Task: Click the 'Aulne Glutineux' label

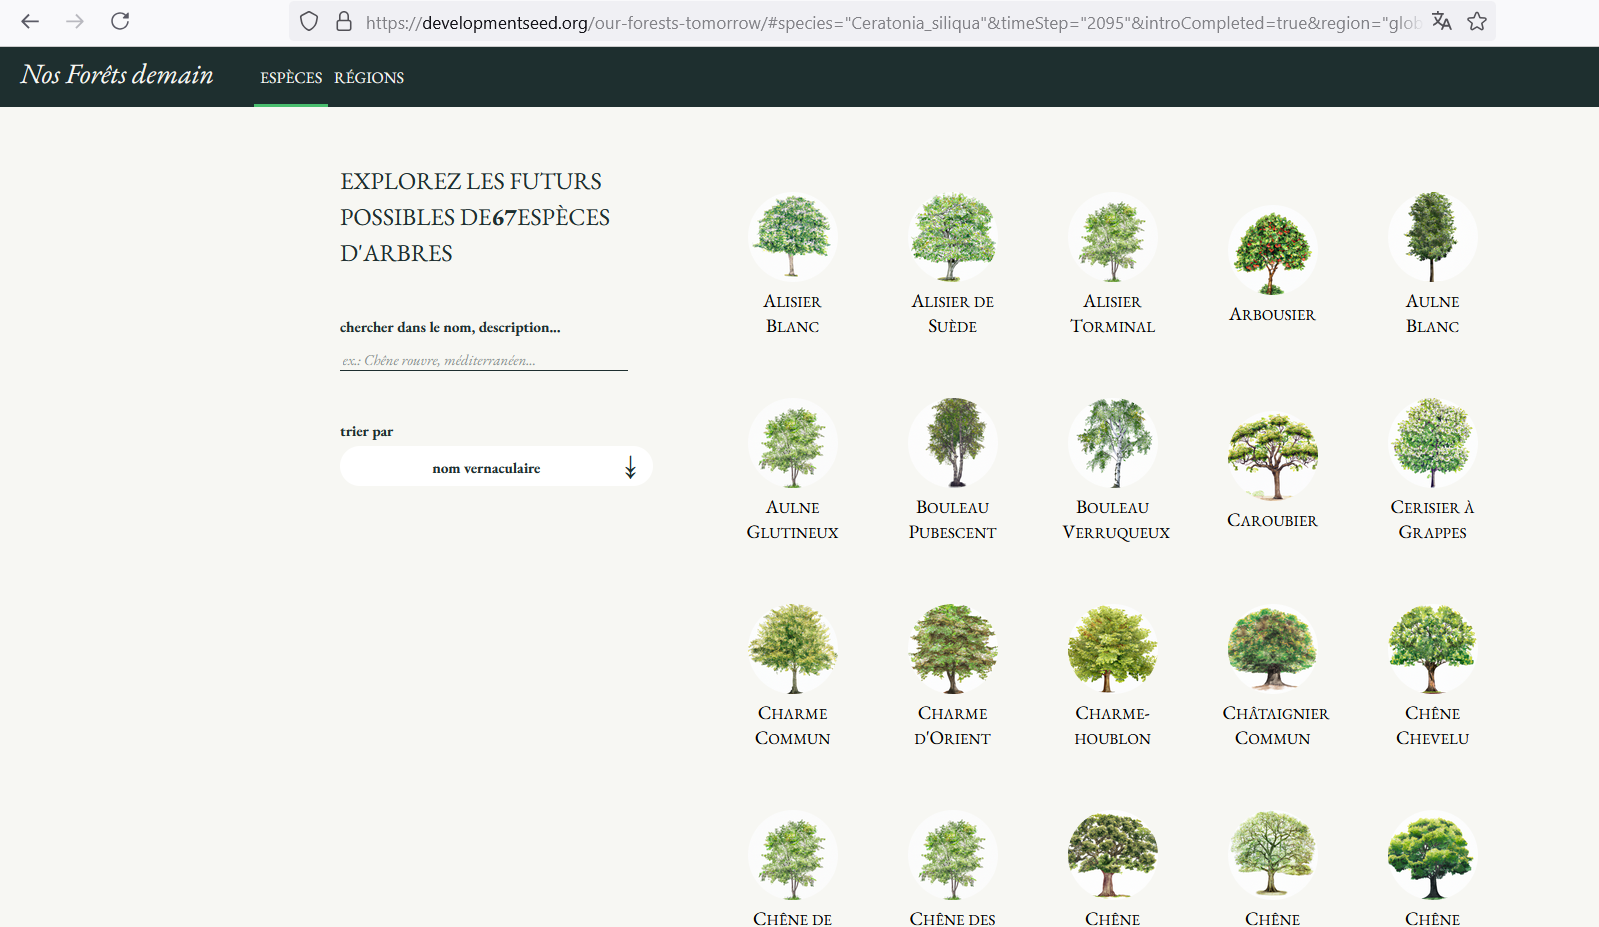Action: [793, 520]
